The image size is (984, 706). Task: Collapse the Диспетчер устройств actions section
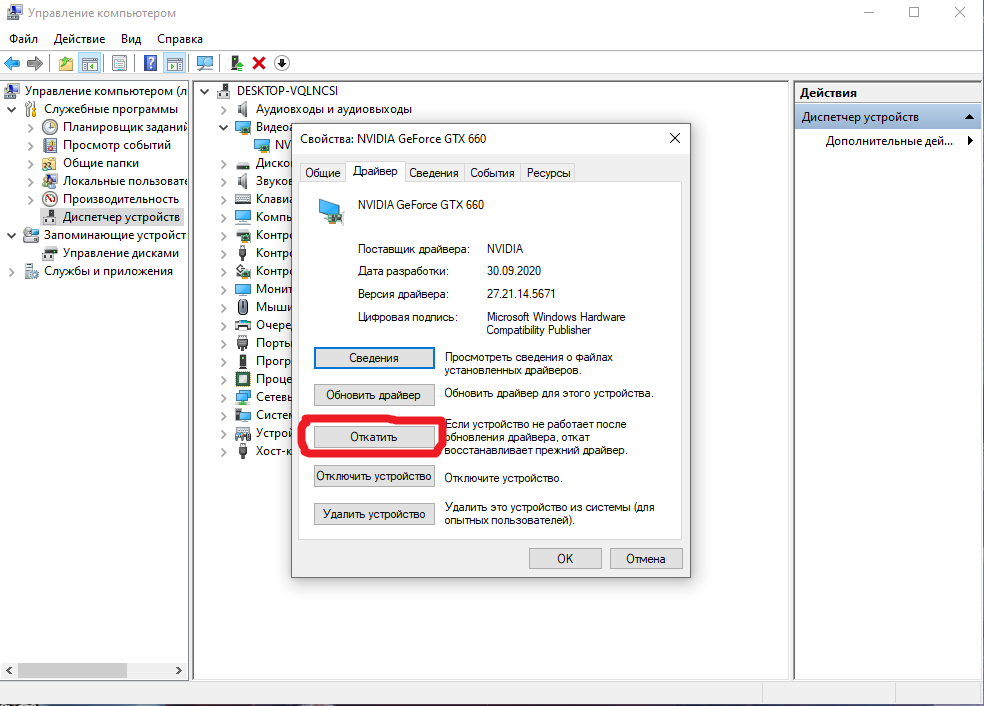click(969, 117)
